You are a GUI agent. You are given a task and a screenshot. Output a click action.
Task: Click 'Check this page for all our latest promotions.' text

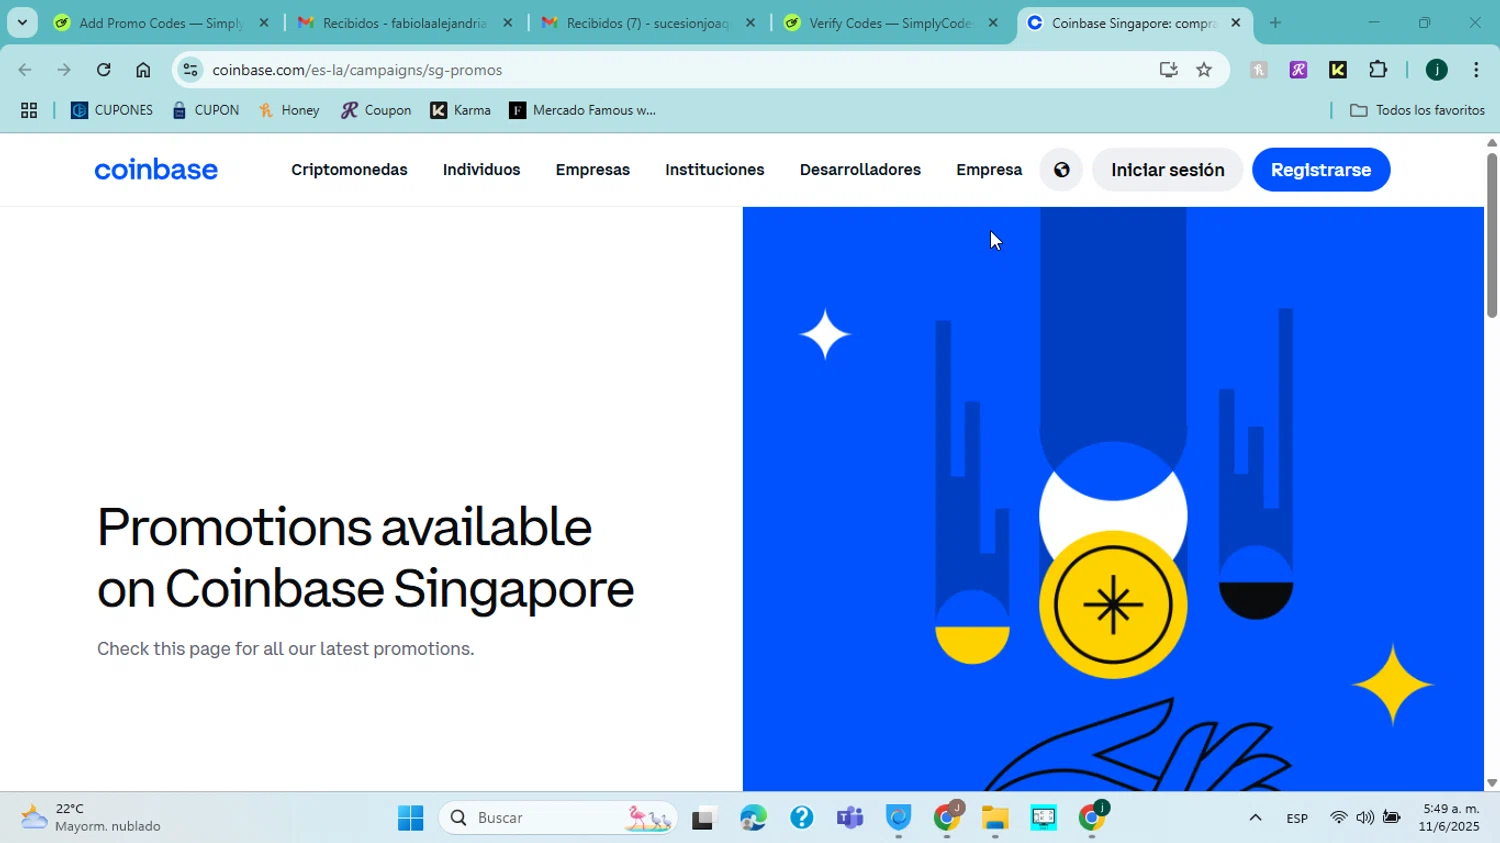coord(286,649)
